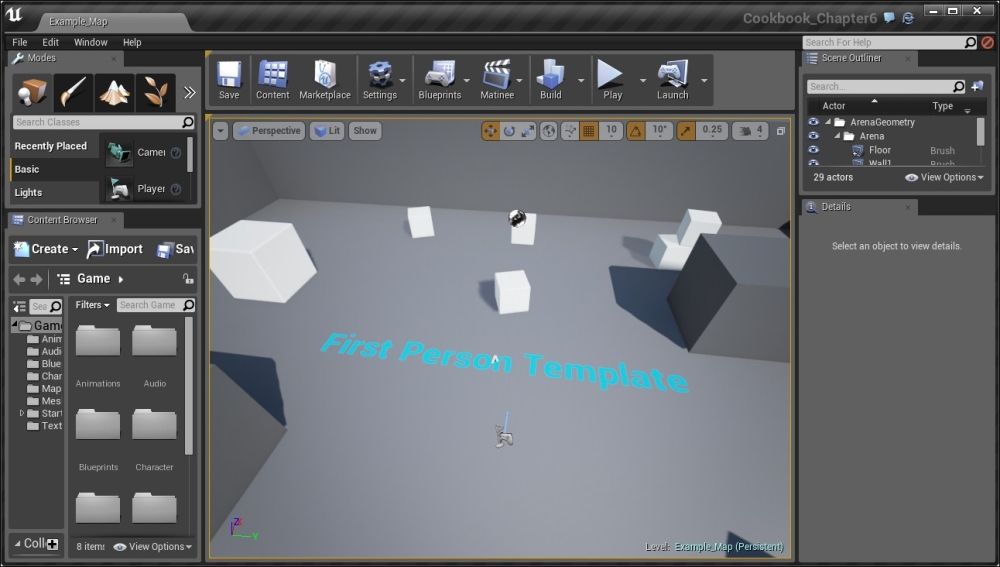Toggle rotation snapping triangle icon
The width and height of the screenshot is (1000, 567).
635,131
